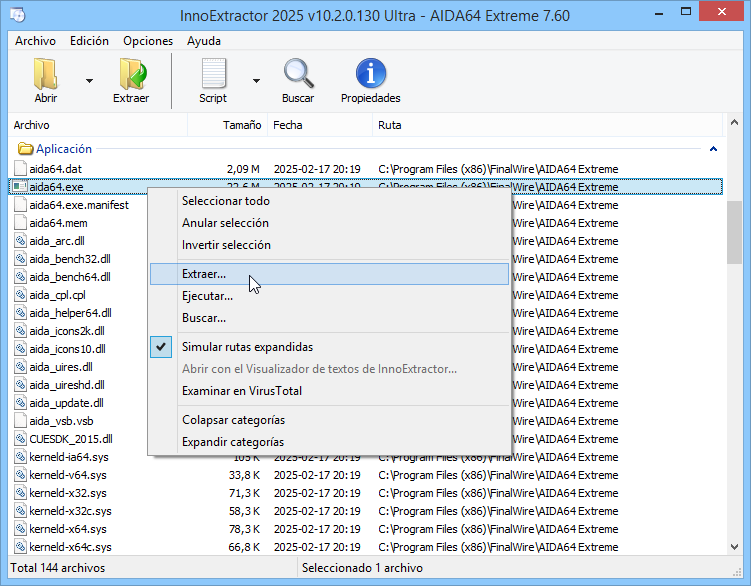Click the aida64.mem file icon
This screenshot has width=751, height=586.
(20, 223)
